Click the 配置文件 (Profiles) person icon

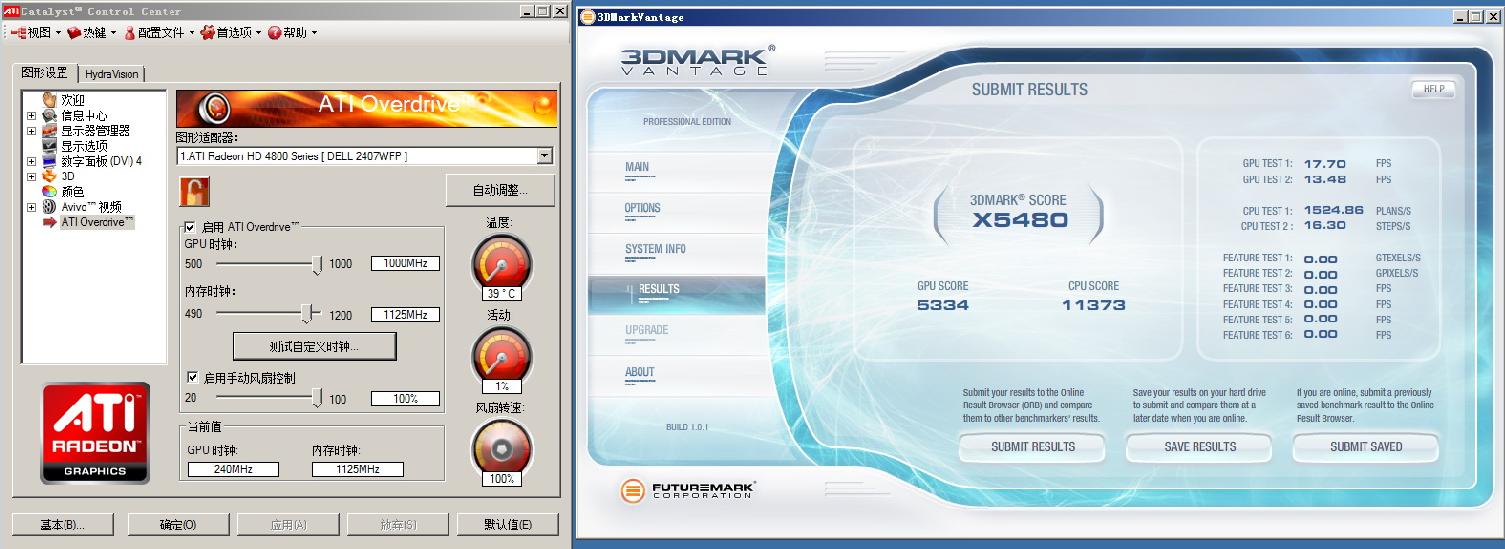(x=129, y=33)
